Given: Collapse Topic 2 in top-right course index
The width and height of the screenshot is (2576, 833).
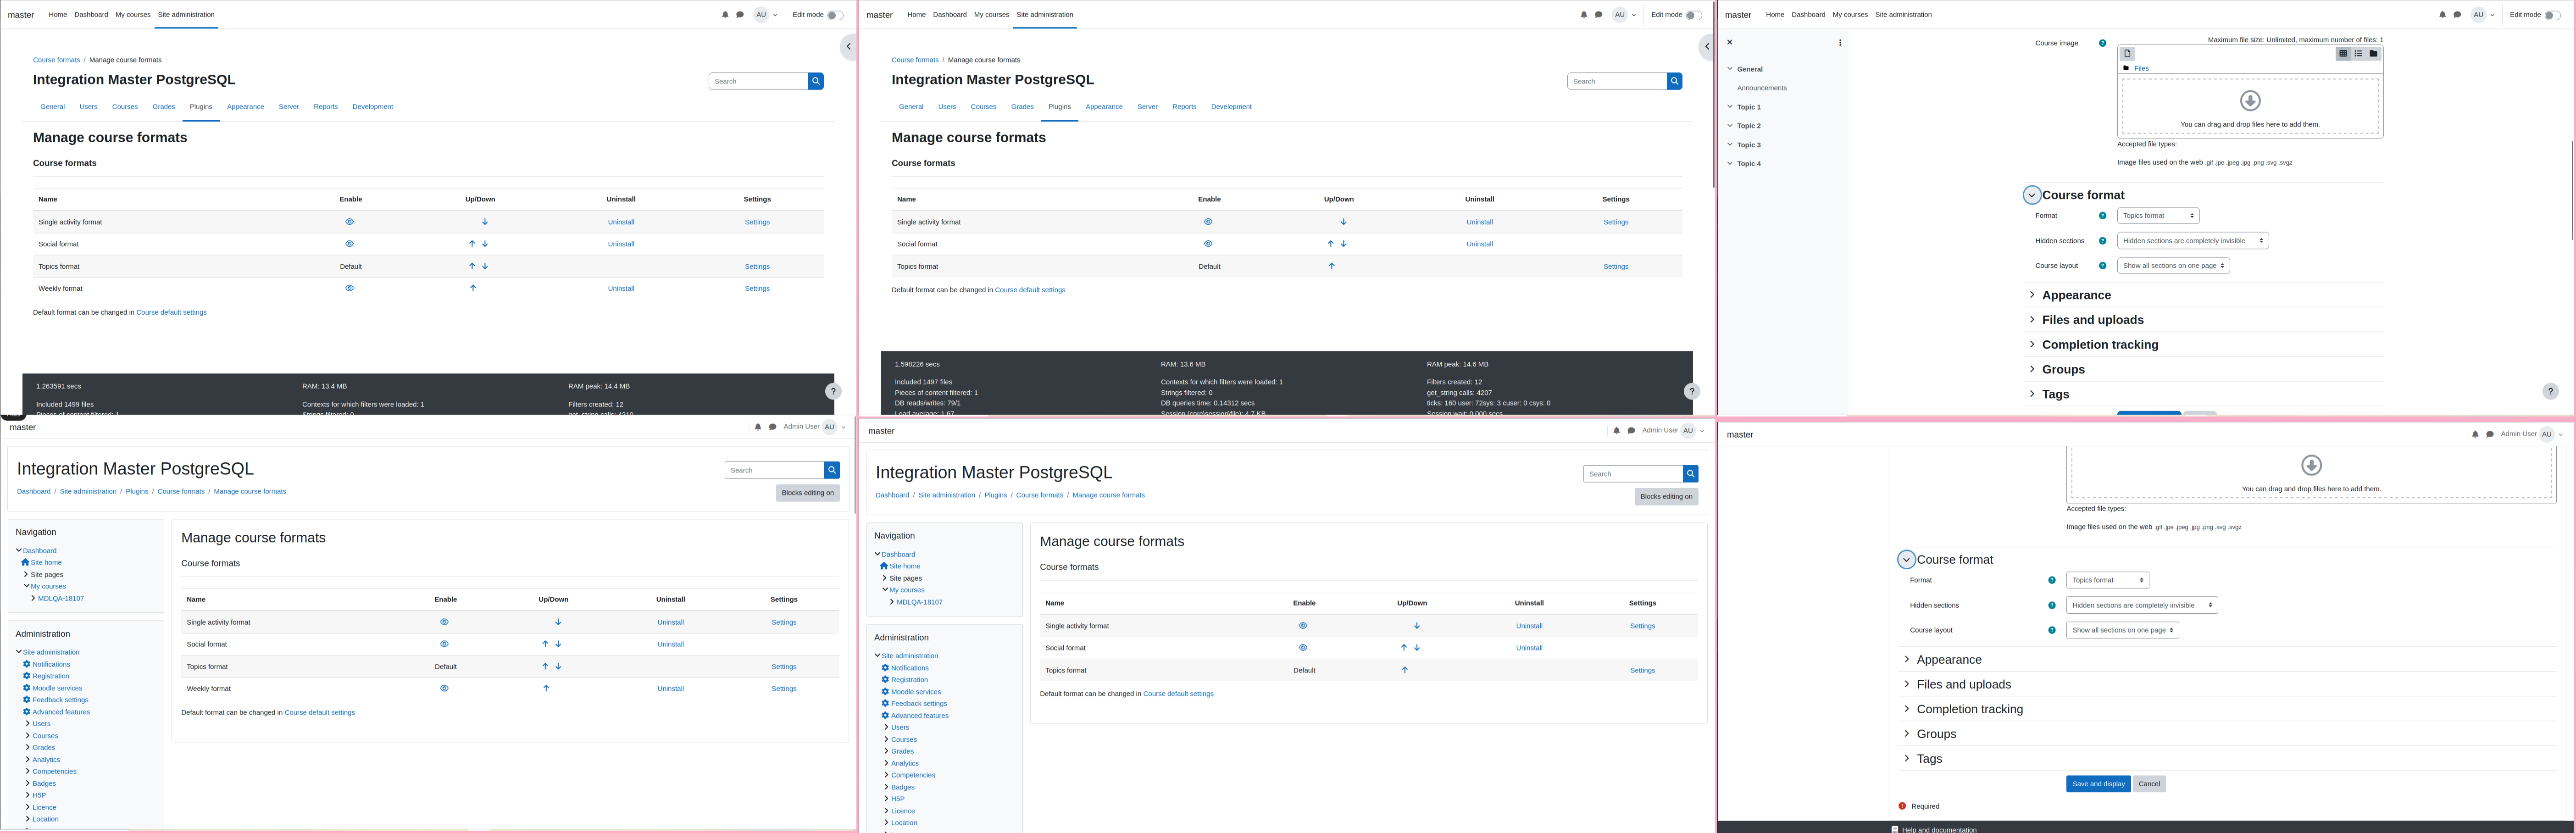Looking at the screenshot, I should 1730,126.
